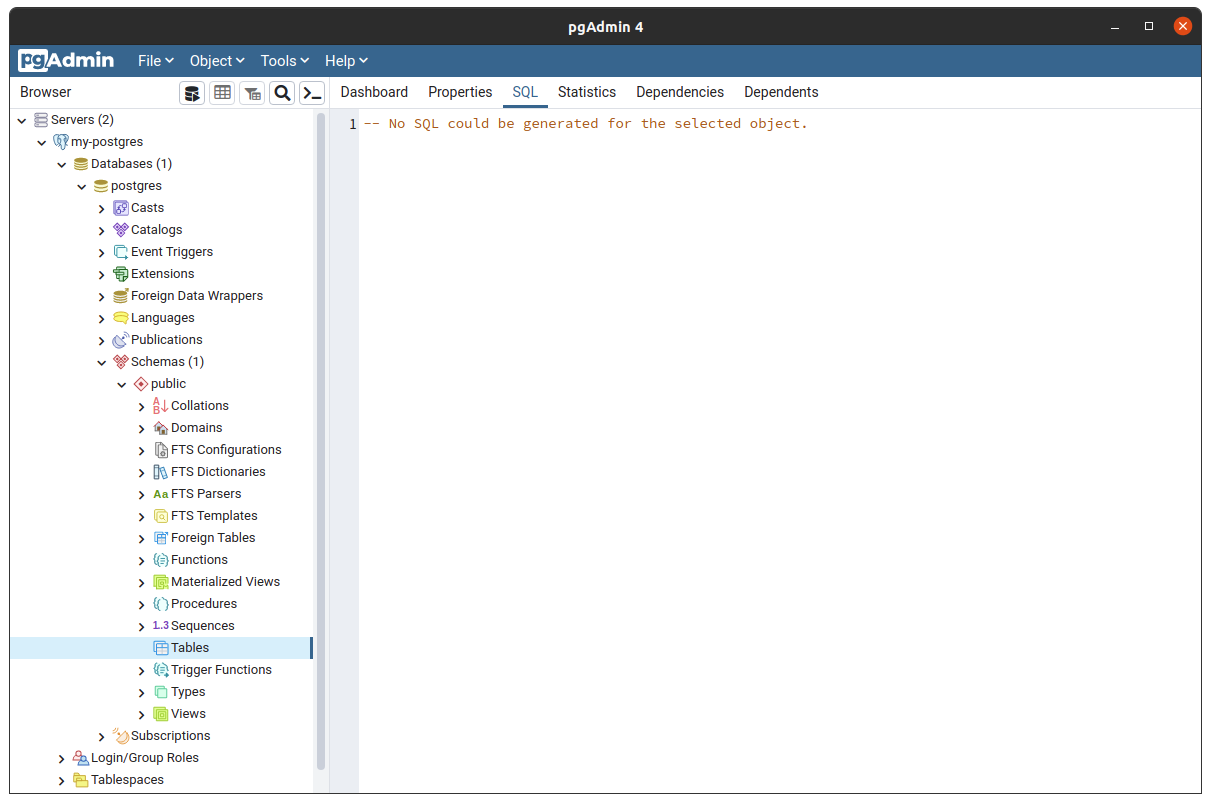Open the File menu
Image resolution: width=1211 pixels, height=803 pixels.
(x=156, y=61)
